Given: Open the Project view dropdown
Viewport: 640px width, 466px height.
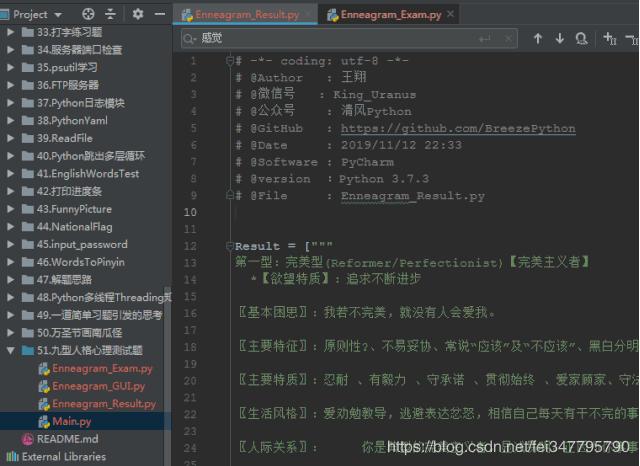Looking at the screenshot, I should coord(58,15).
